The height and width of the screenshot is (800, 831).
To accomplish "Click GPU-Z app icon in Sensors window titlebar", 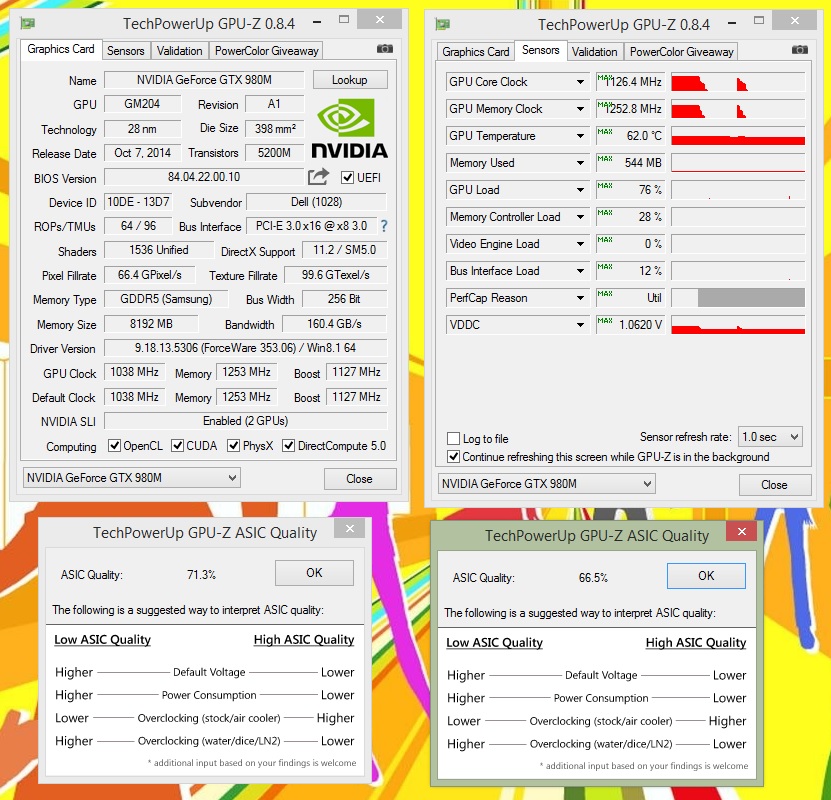I will 442,24.
